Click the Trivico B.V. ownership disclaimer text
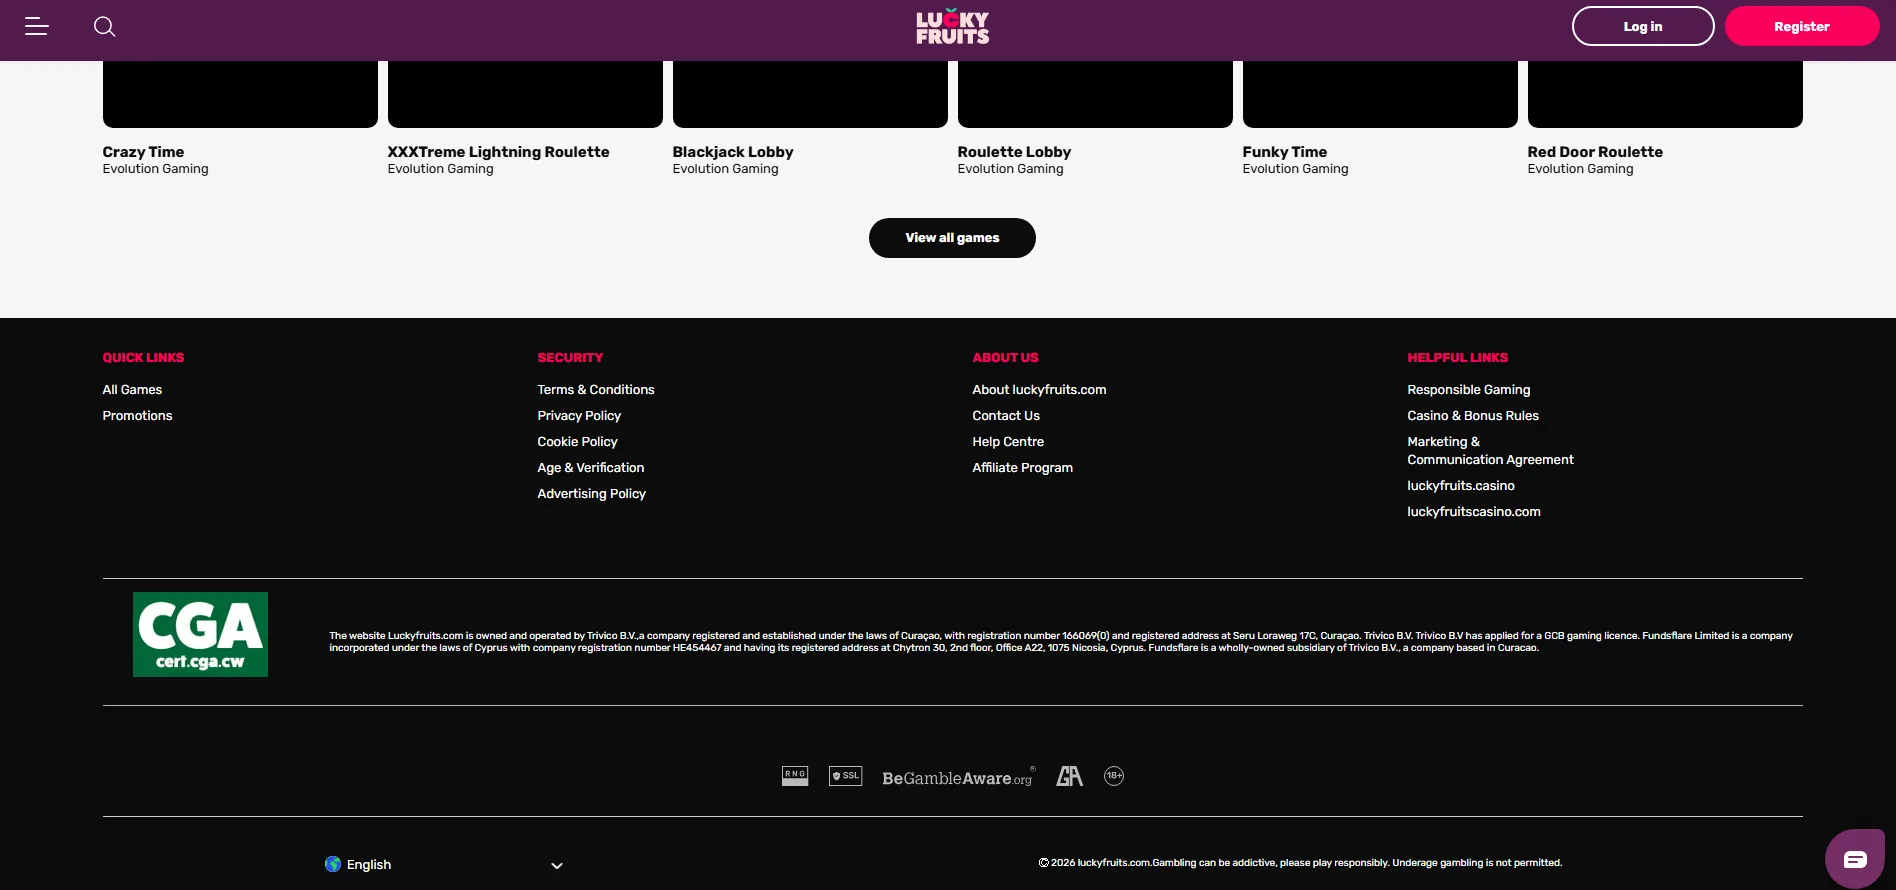The width and height of the screenshot is (1896, 890). click(x=1061, y=642)
